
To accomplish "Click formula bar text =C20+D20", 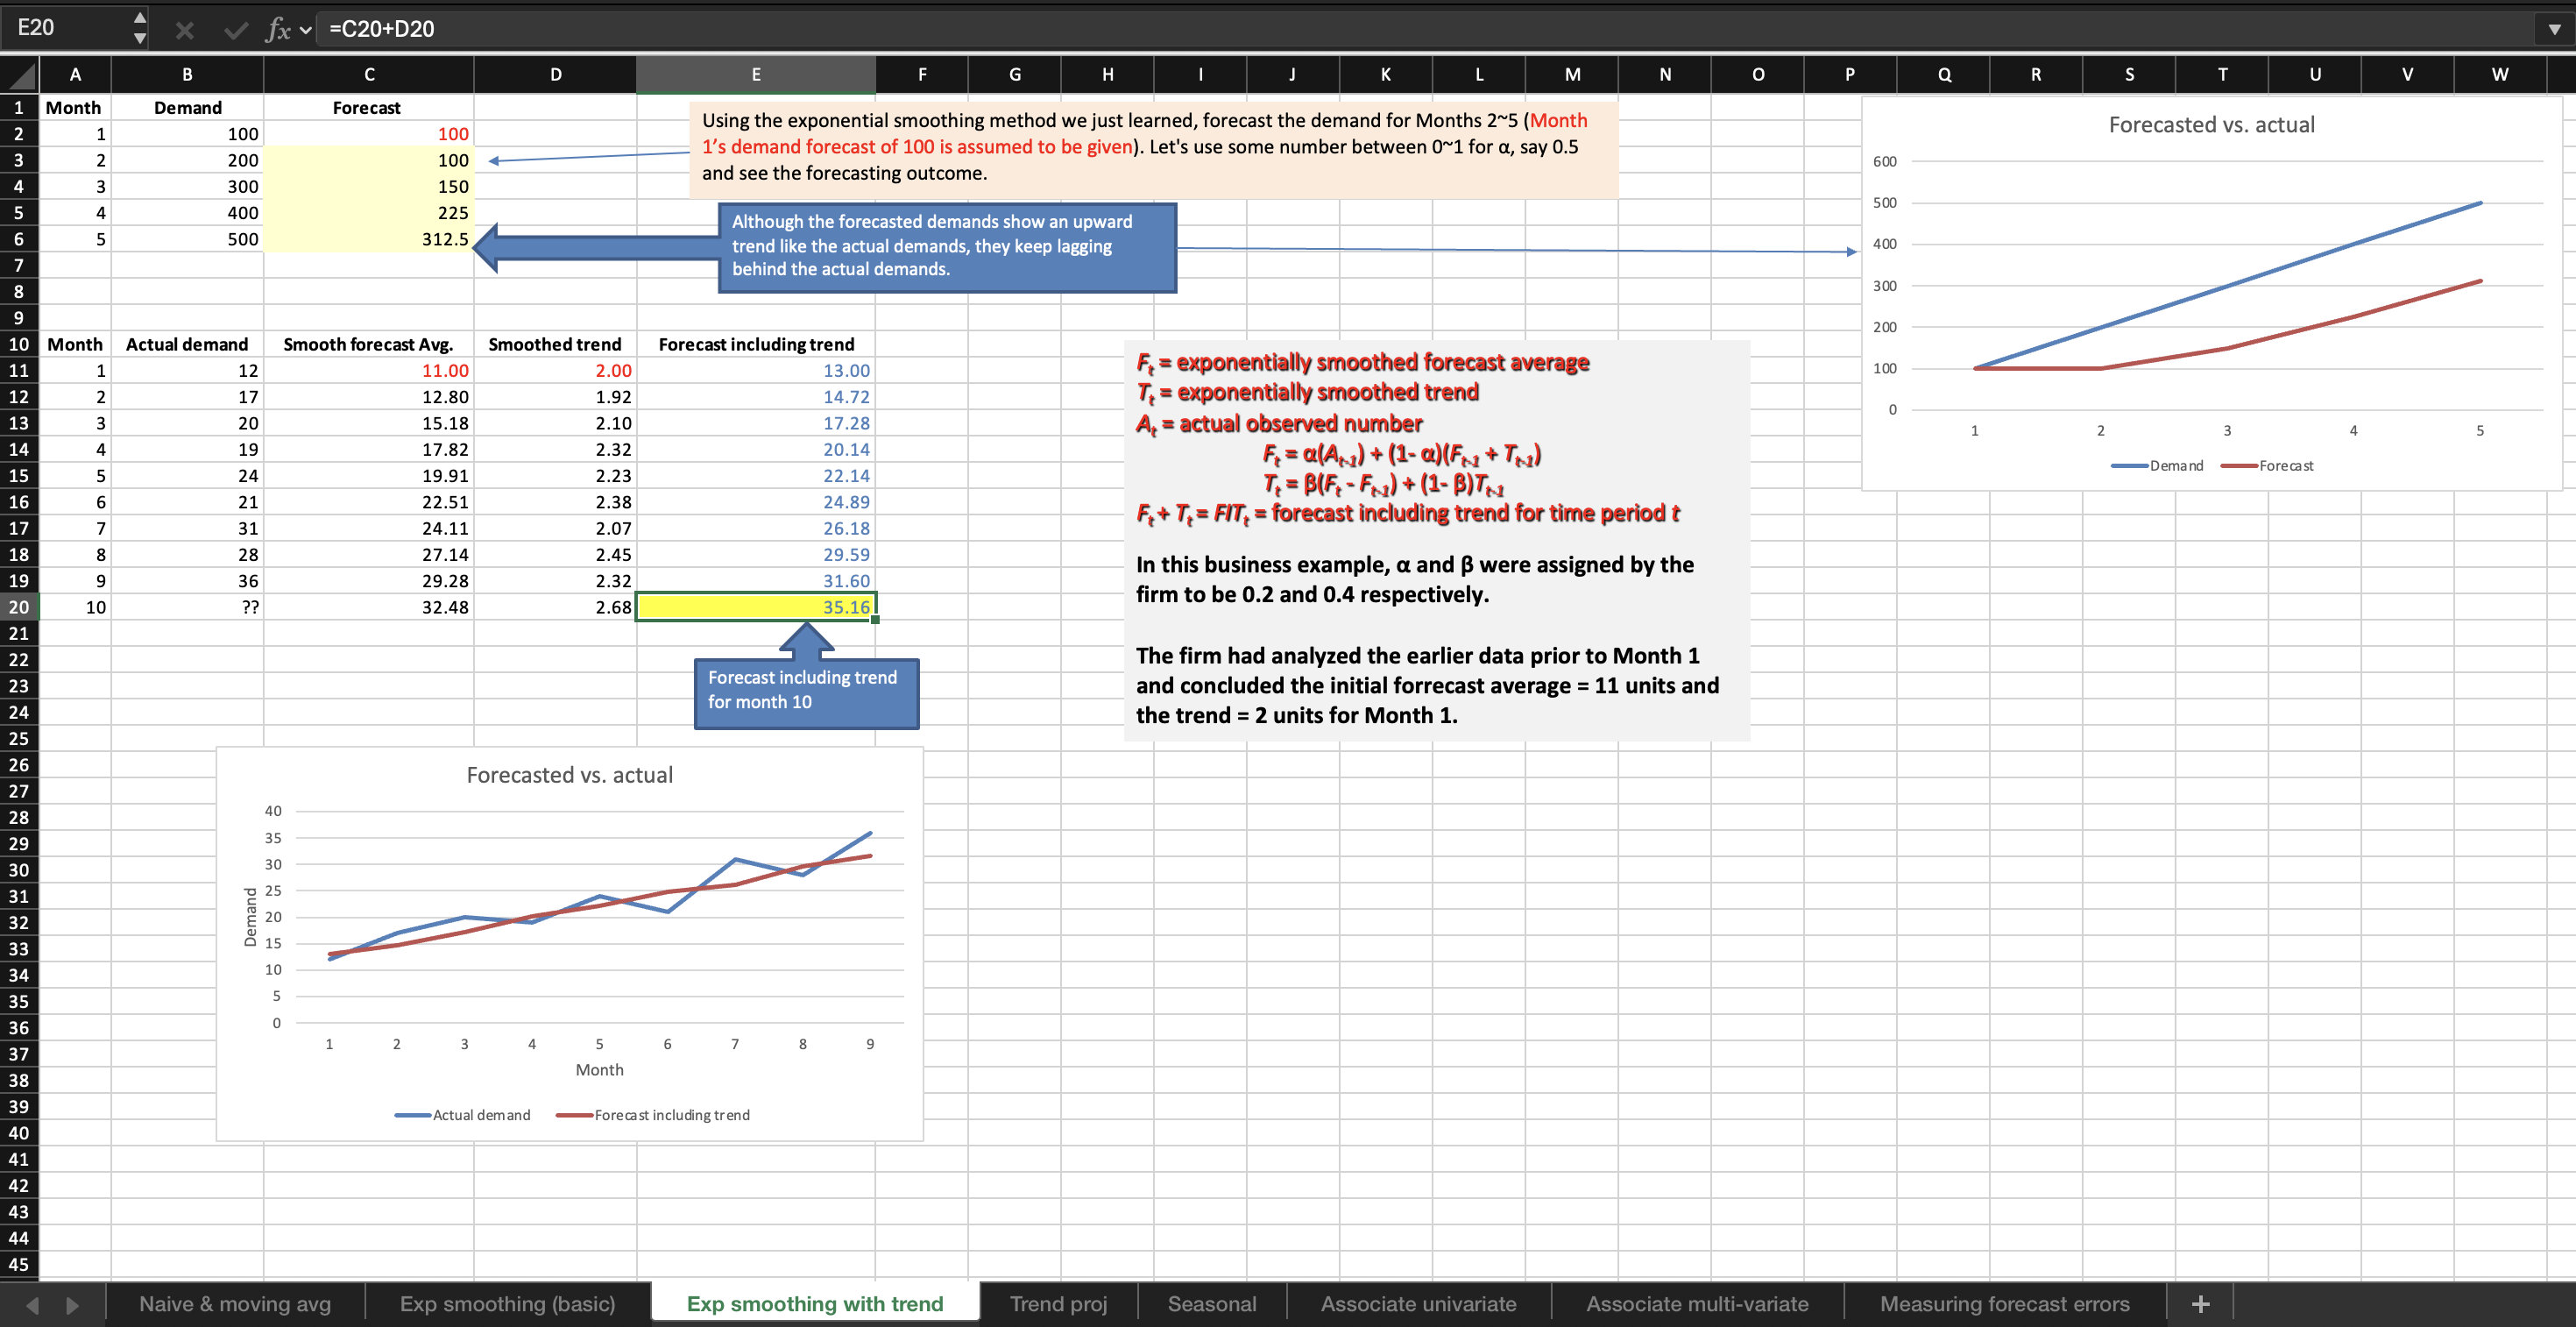I will (382, 29).
